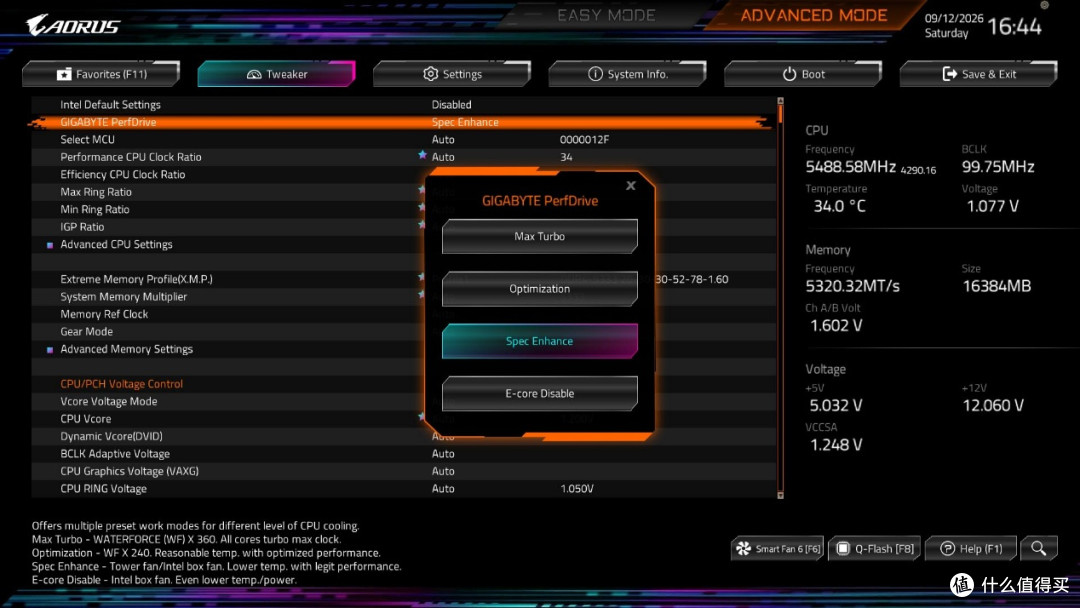Click Auto value for Select MCU
Image resolution: width=1080 pixels, height=608 pixels.
[443, 140]
